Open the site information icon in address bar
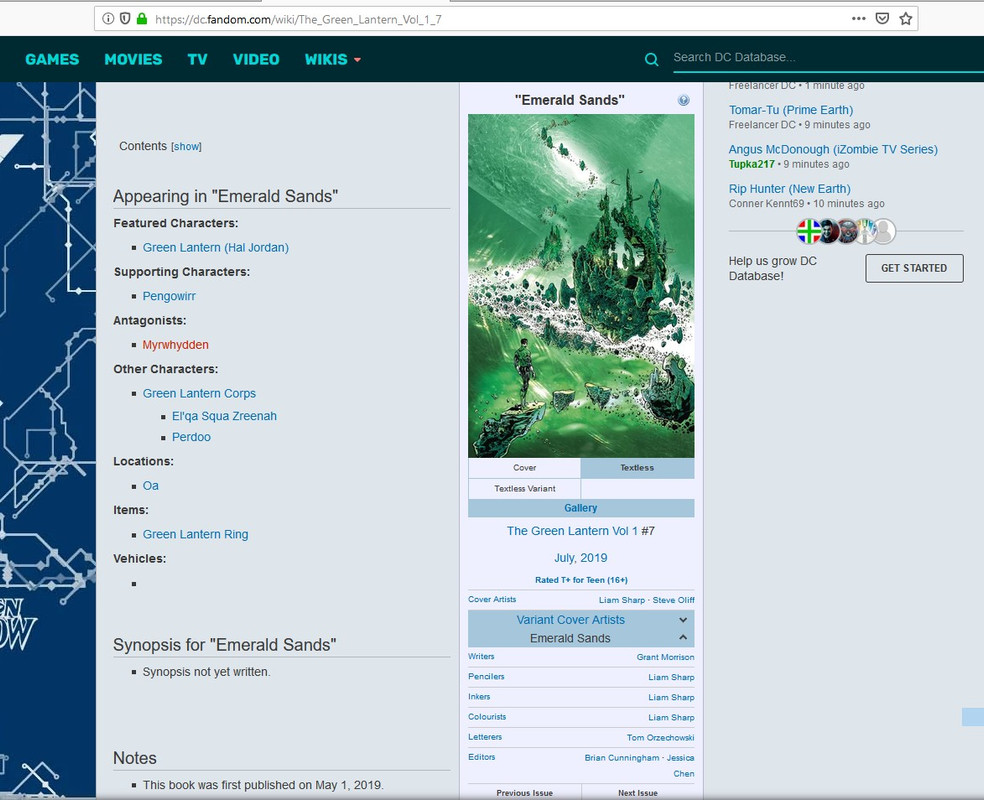984x800 pixels. pyautogui.click(x=108, y=19)
